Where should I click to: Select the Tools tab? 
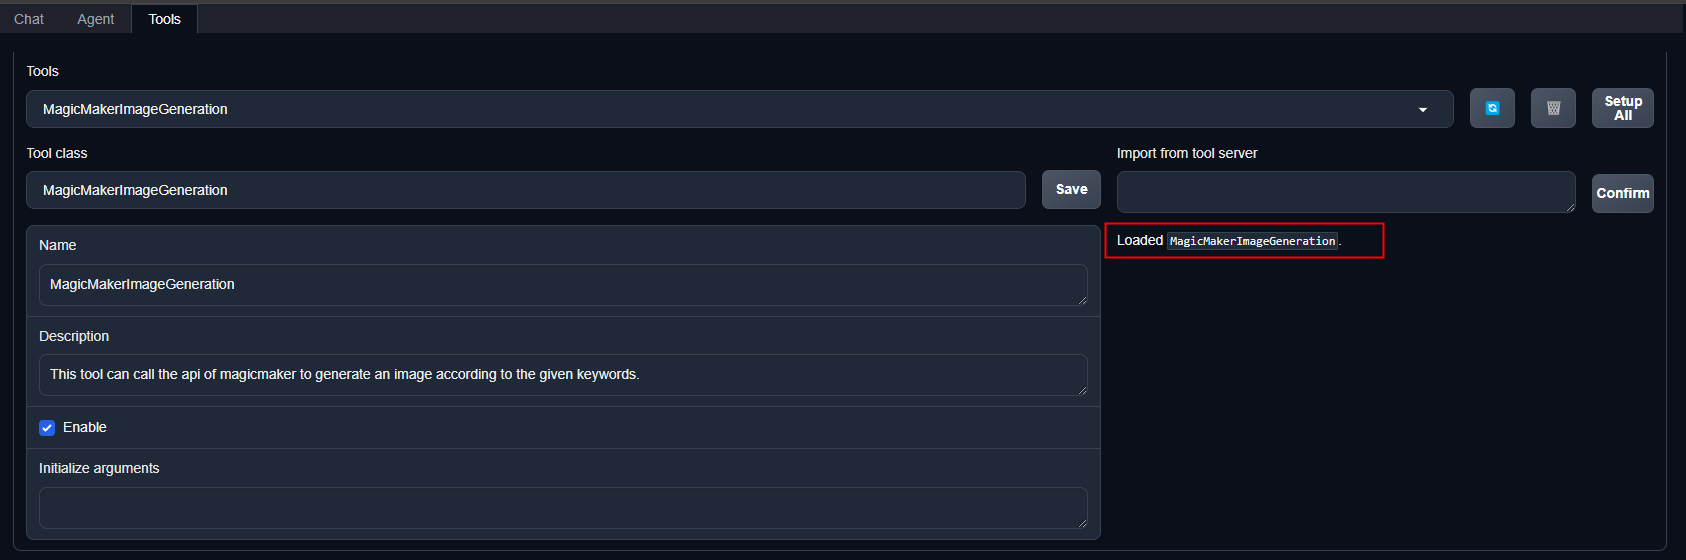pyautogui.click(x=165, y=19)
